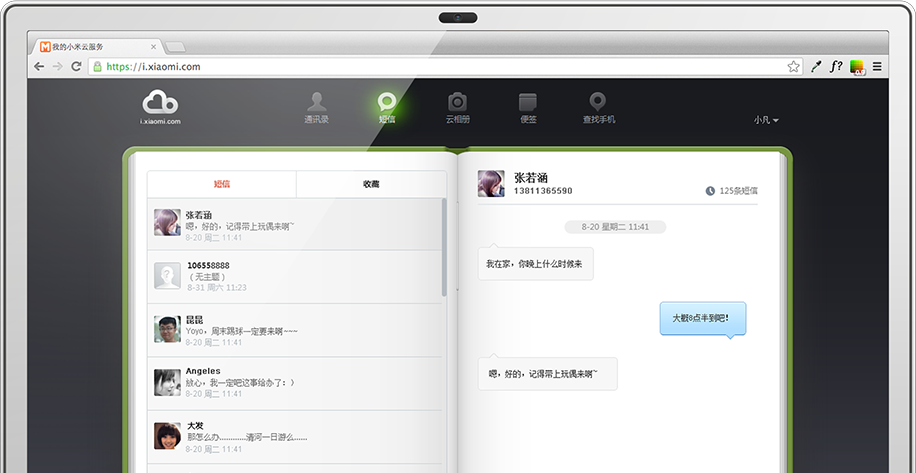This screenshot has height=473, width=916.
Task: Click the browser reload button
Action: [x=76, y=67]
